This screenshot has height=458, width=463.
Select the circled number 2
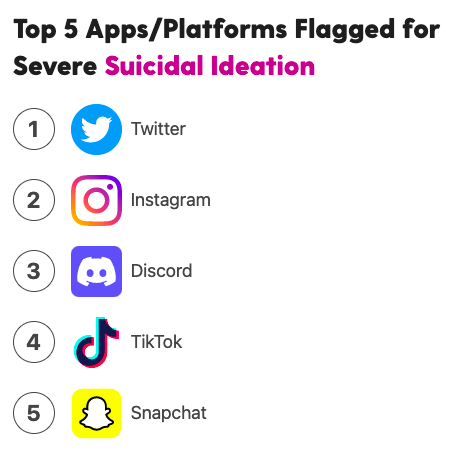coord(34,200)
